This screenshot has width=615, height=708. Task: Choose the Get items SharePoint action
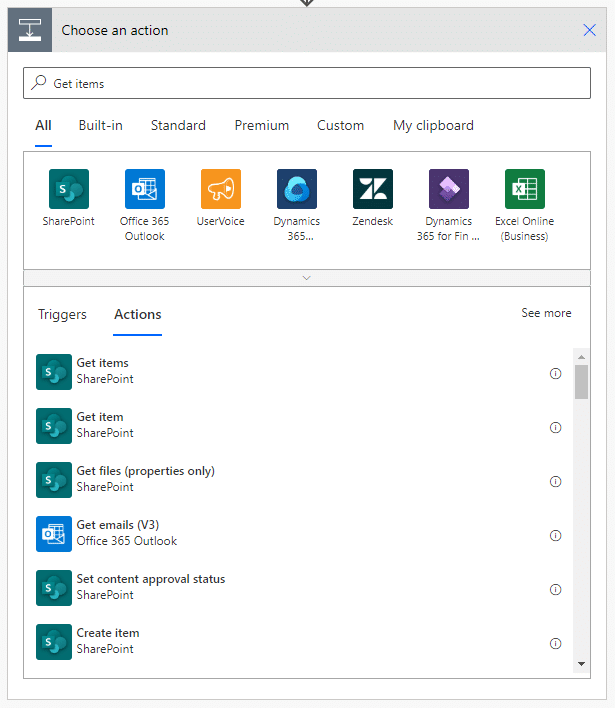coord(298,372)
